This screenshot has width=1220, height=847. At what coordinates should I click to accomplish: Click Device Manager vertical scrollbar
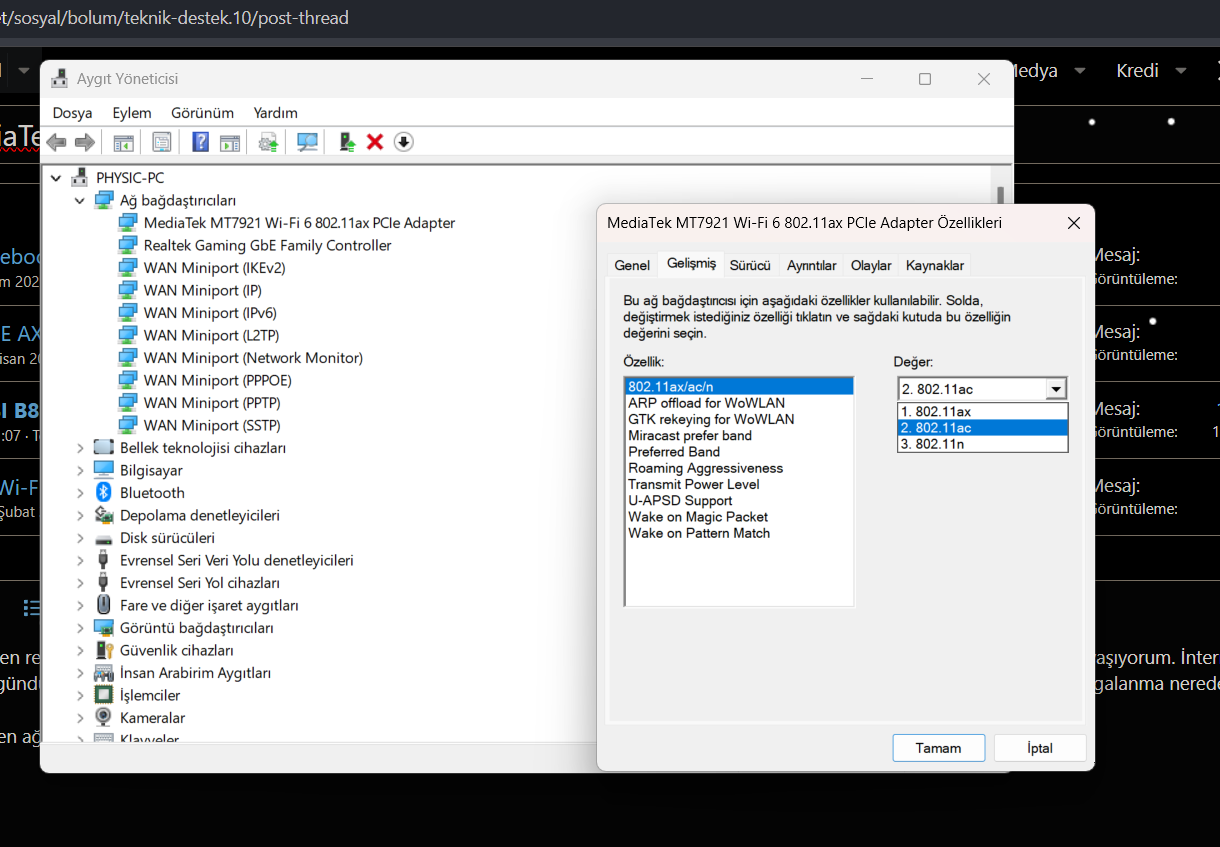(x=1000, y=195)
